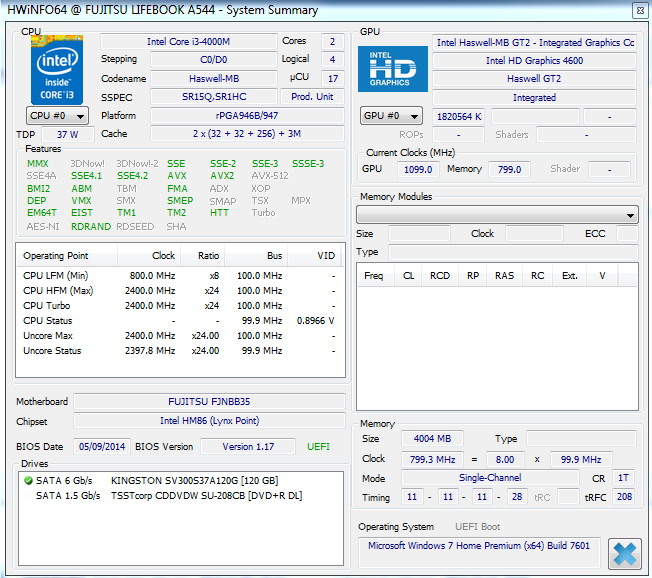Click the Bus column header
Screen dimensions: 652x578
pyautogui.click(x=256, y=255)
